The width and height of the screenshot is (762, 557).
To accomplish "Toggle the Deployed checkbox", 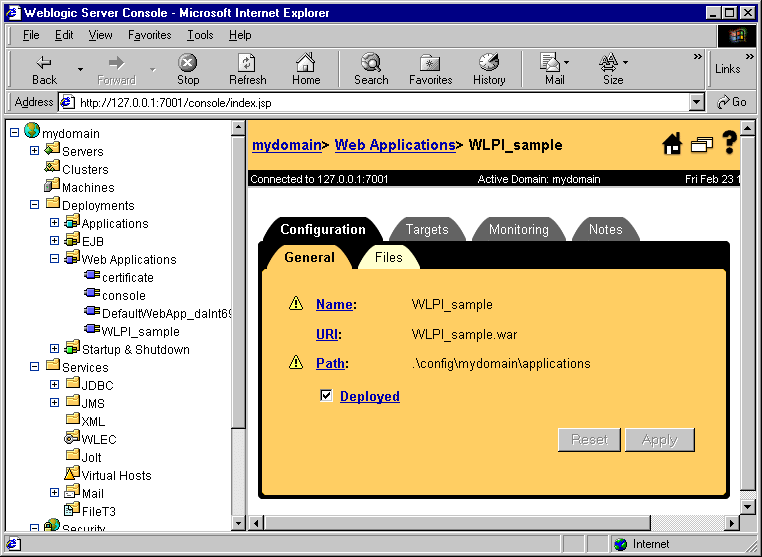I will 326,396.
